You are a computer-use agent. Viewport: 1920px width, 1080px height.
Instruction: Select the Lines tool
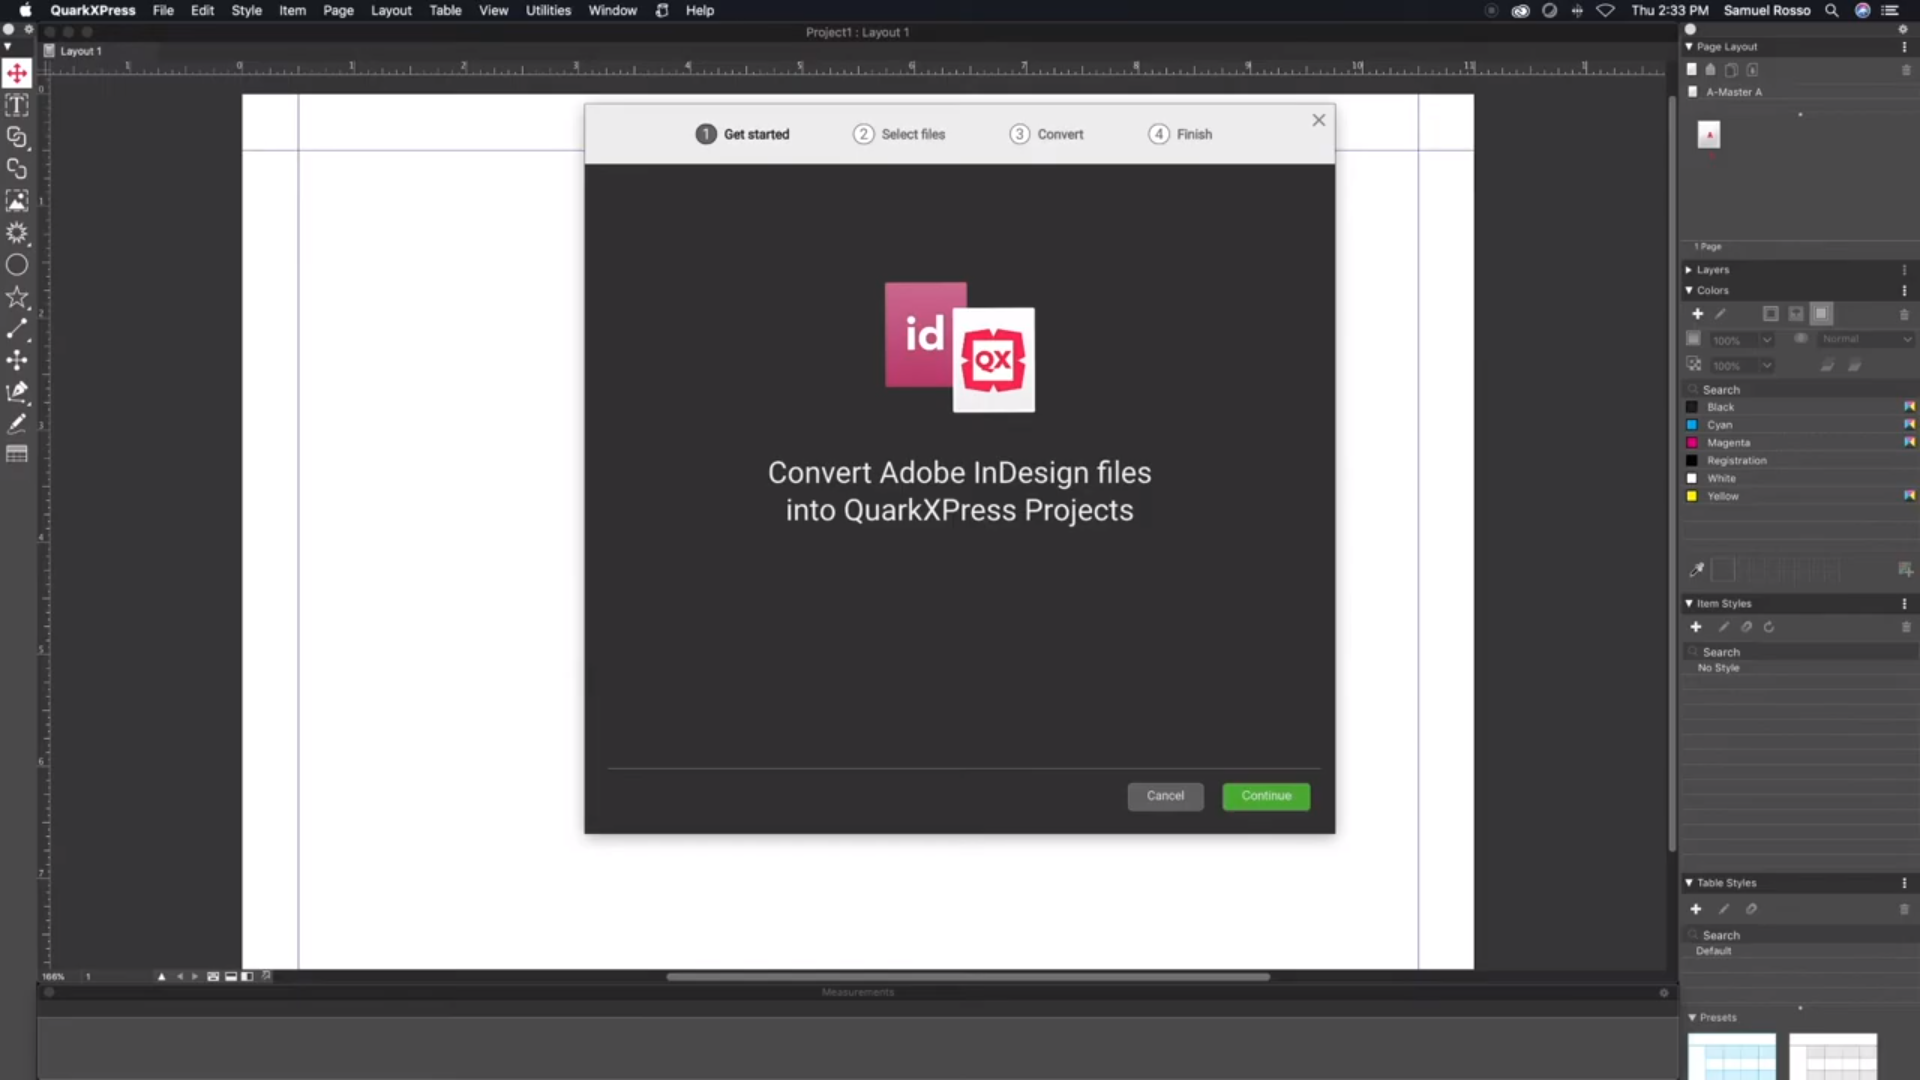tap(17, 328)
